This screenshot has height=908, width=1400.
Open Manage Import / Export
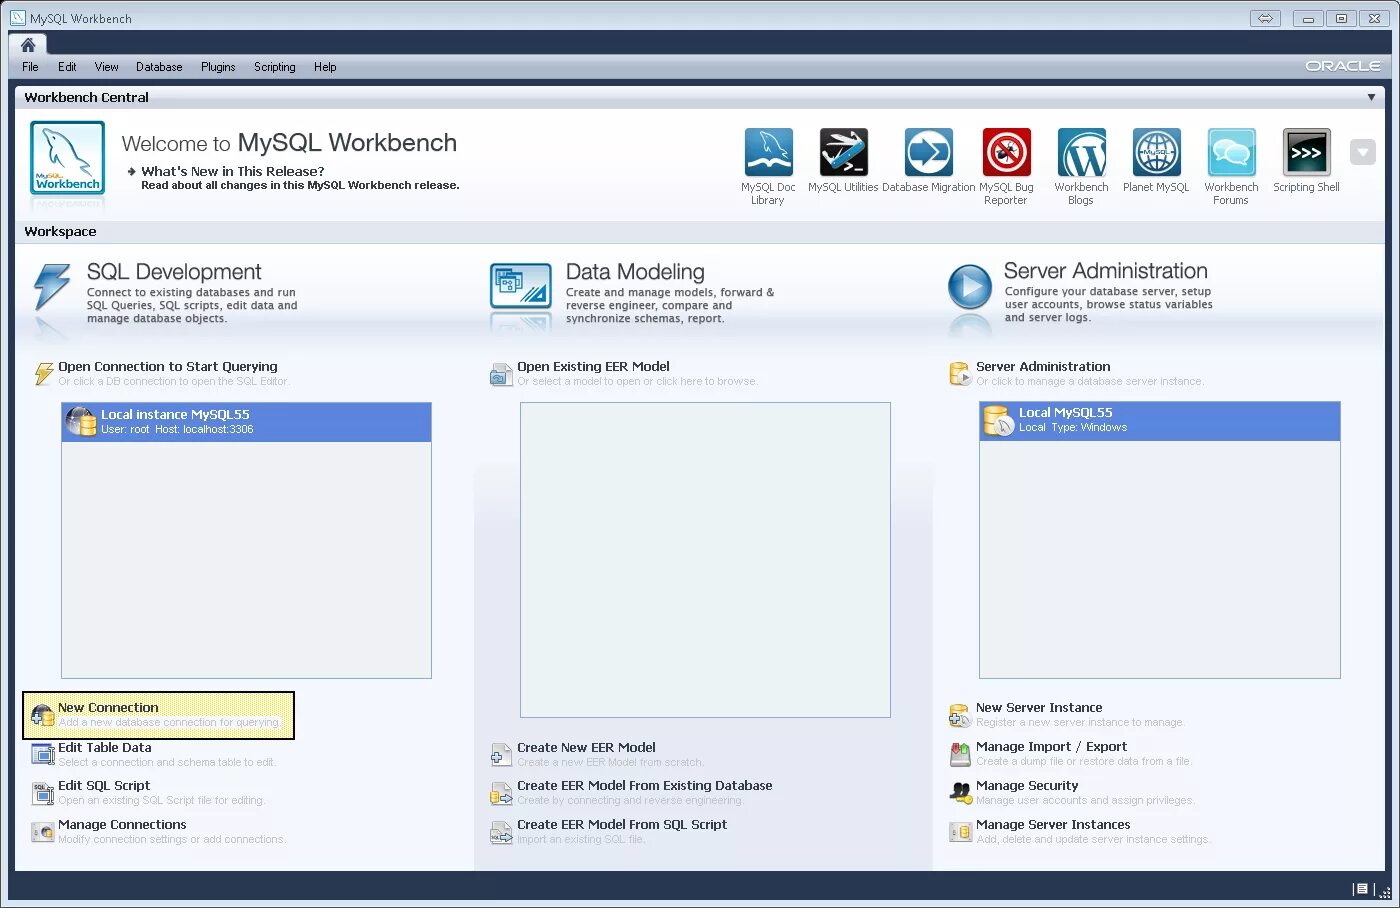(1051, 746)
